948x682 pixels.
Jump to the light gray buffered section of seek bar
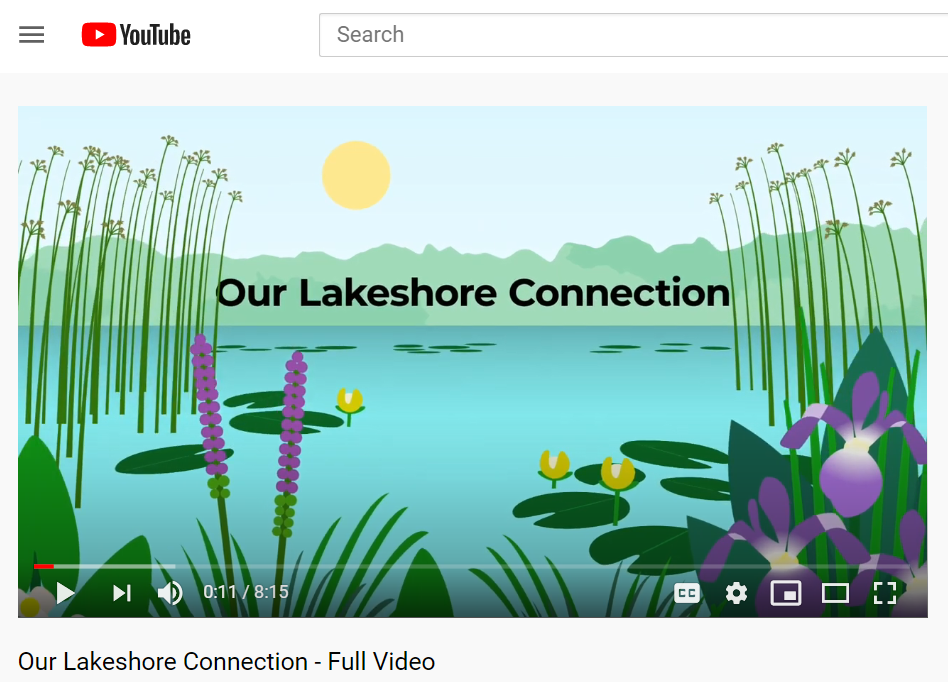115,567
